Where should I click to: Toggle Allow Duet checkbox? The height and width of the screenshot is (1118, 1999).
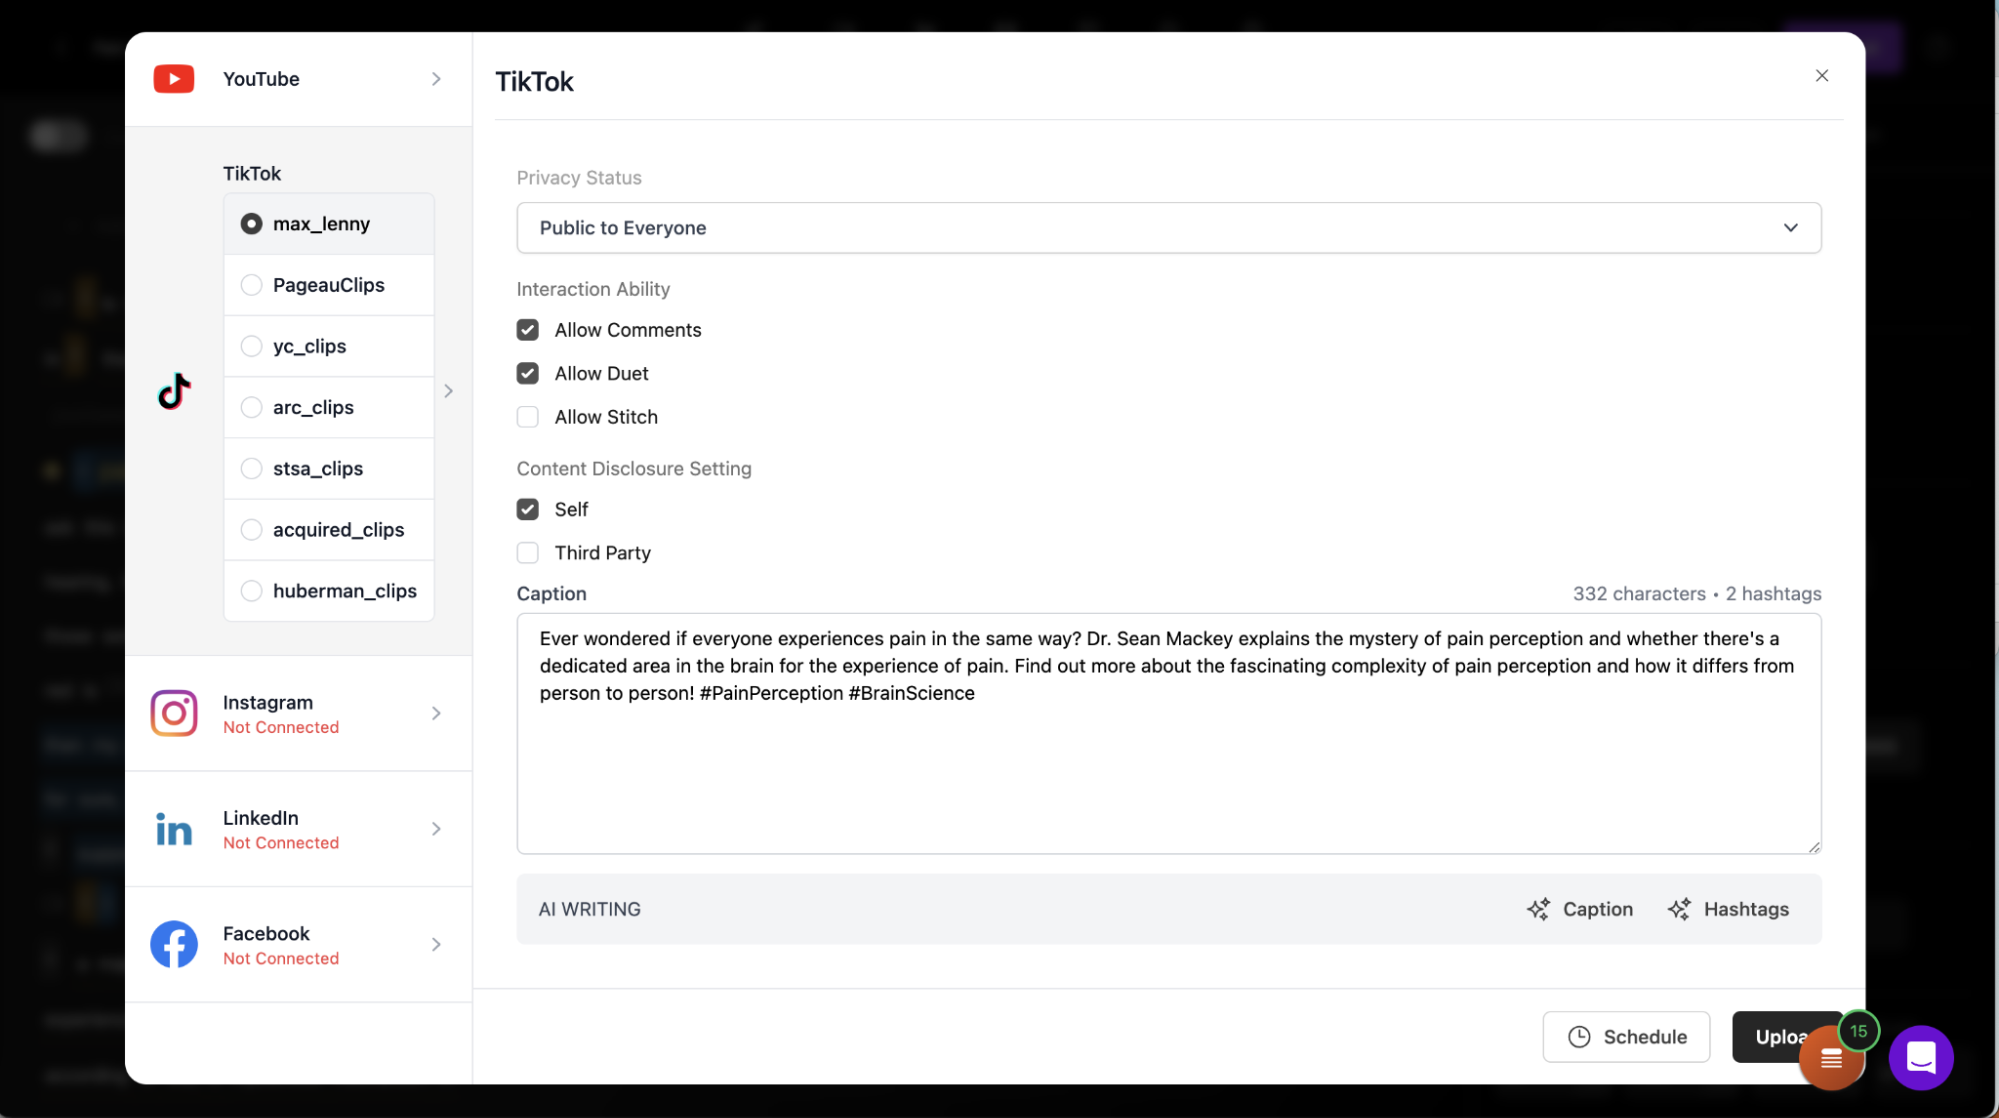tap(527, 372)
